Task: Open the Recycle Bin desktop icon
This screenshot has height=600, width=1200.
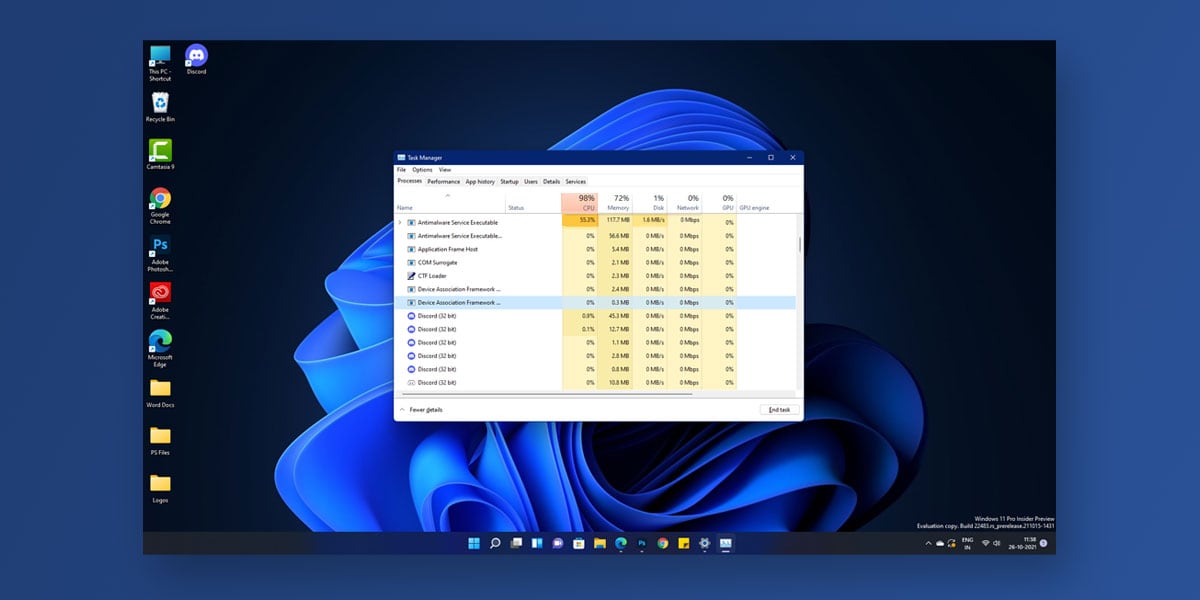Action: [x=160, y=106]
